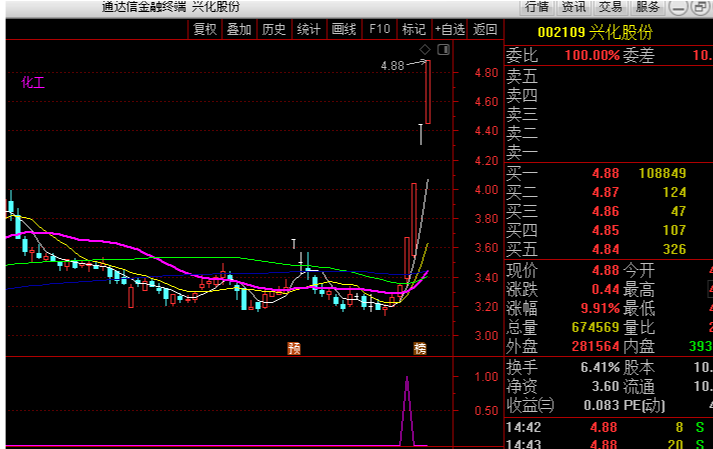Open the 服务 service menu
Image resolution: width=713 pixels, height=449 pixels.
[648, 7]
